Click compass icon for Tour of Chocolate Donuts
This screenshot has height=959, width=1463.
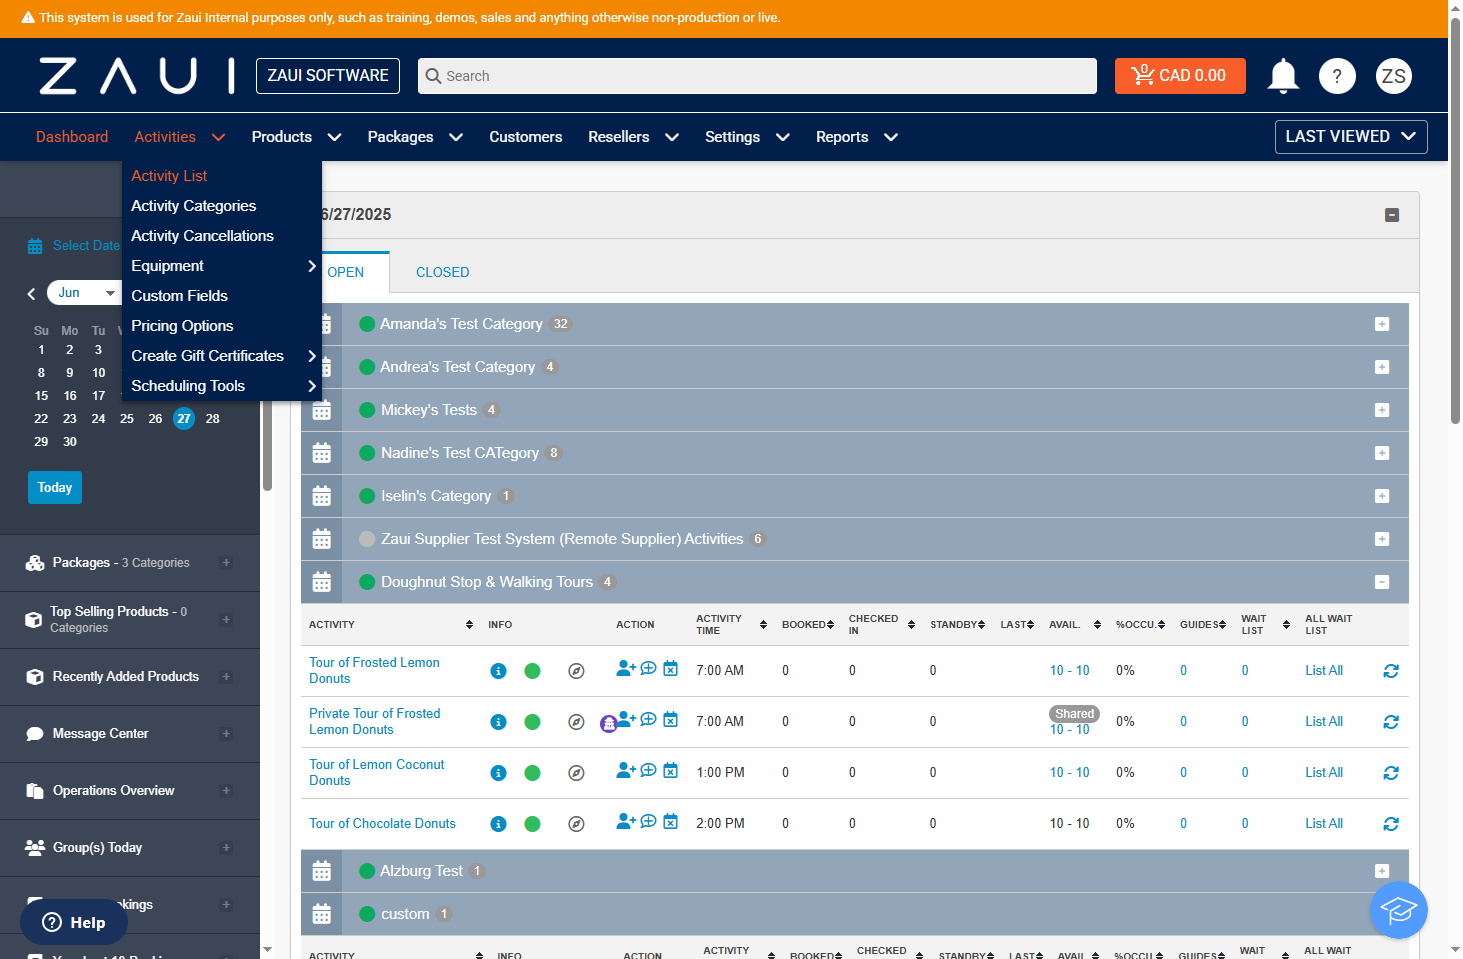point(576,824)
